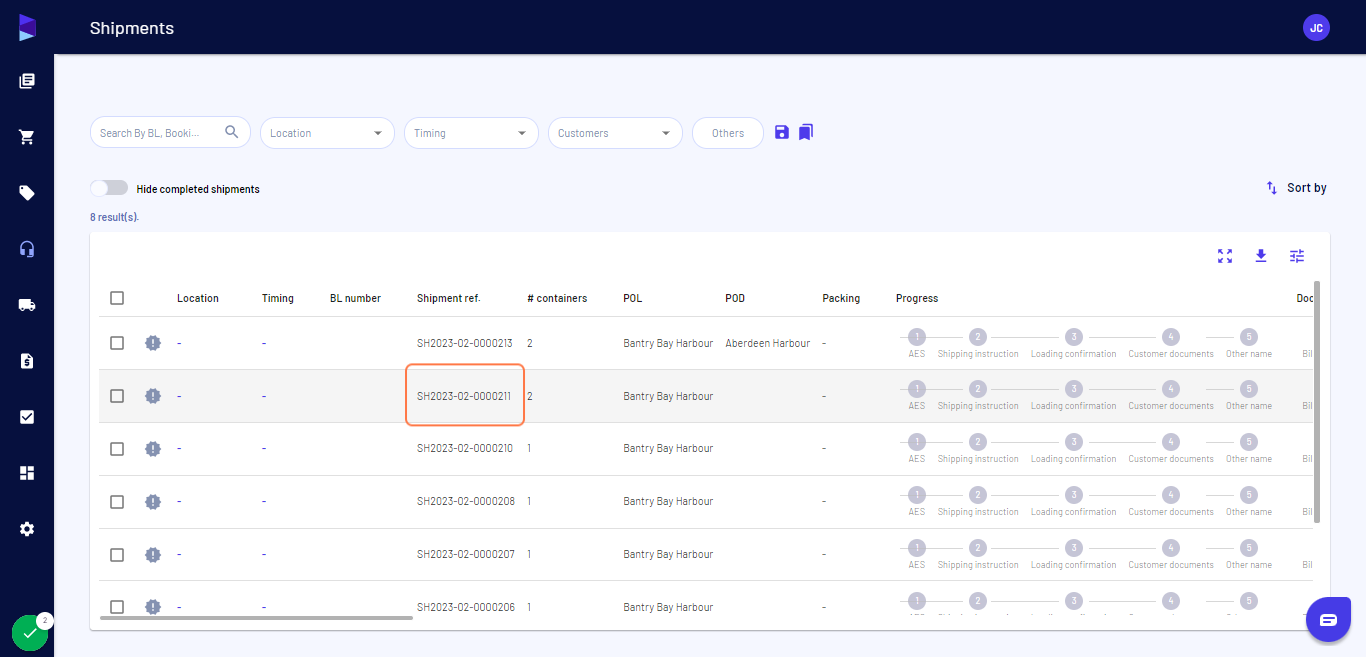This screenshot has height=657, width=1366.
Task: Open shipment SH2023-02-0000207
Action: tap(466, 555)
